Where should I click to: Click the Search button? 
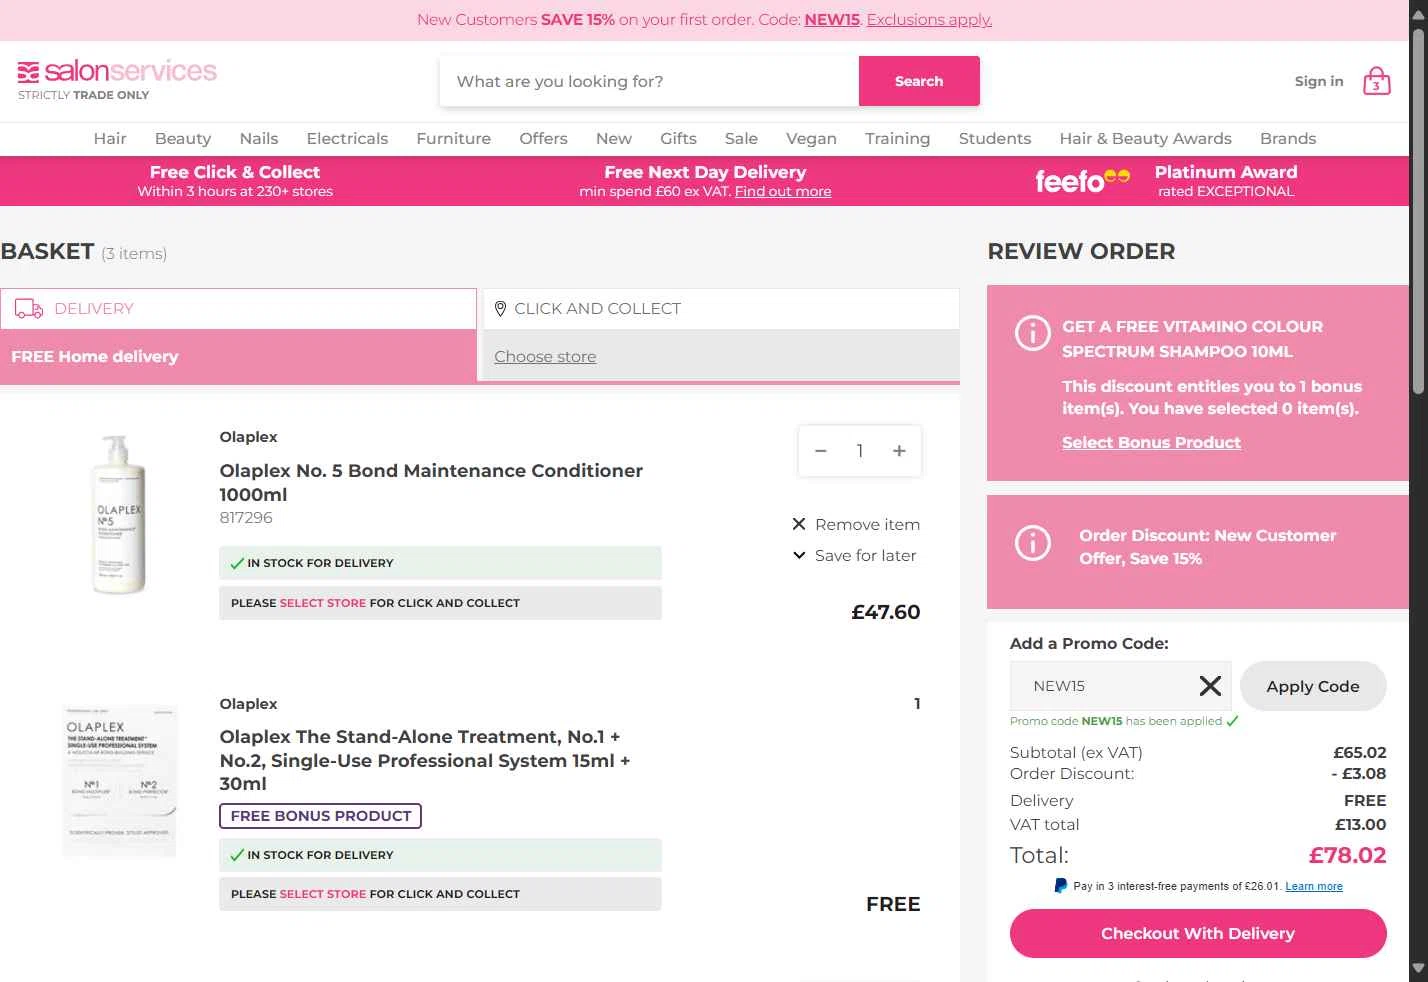(919, 81)
